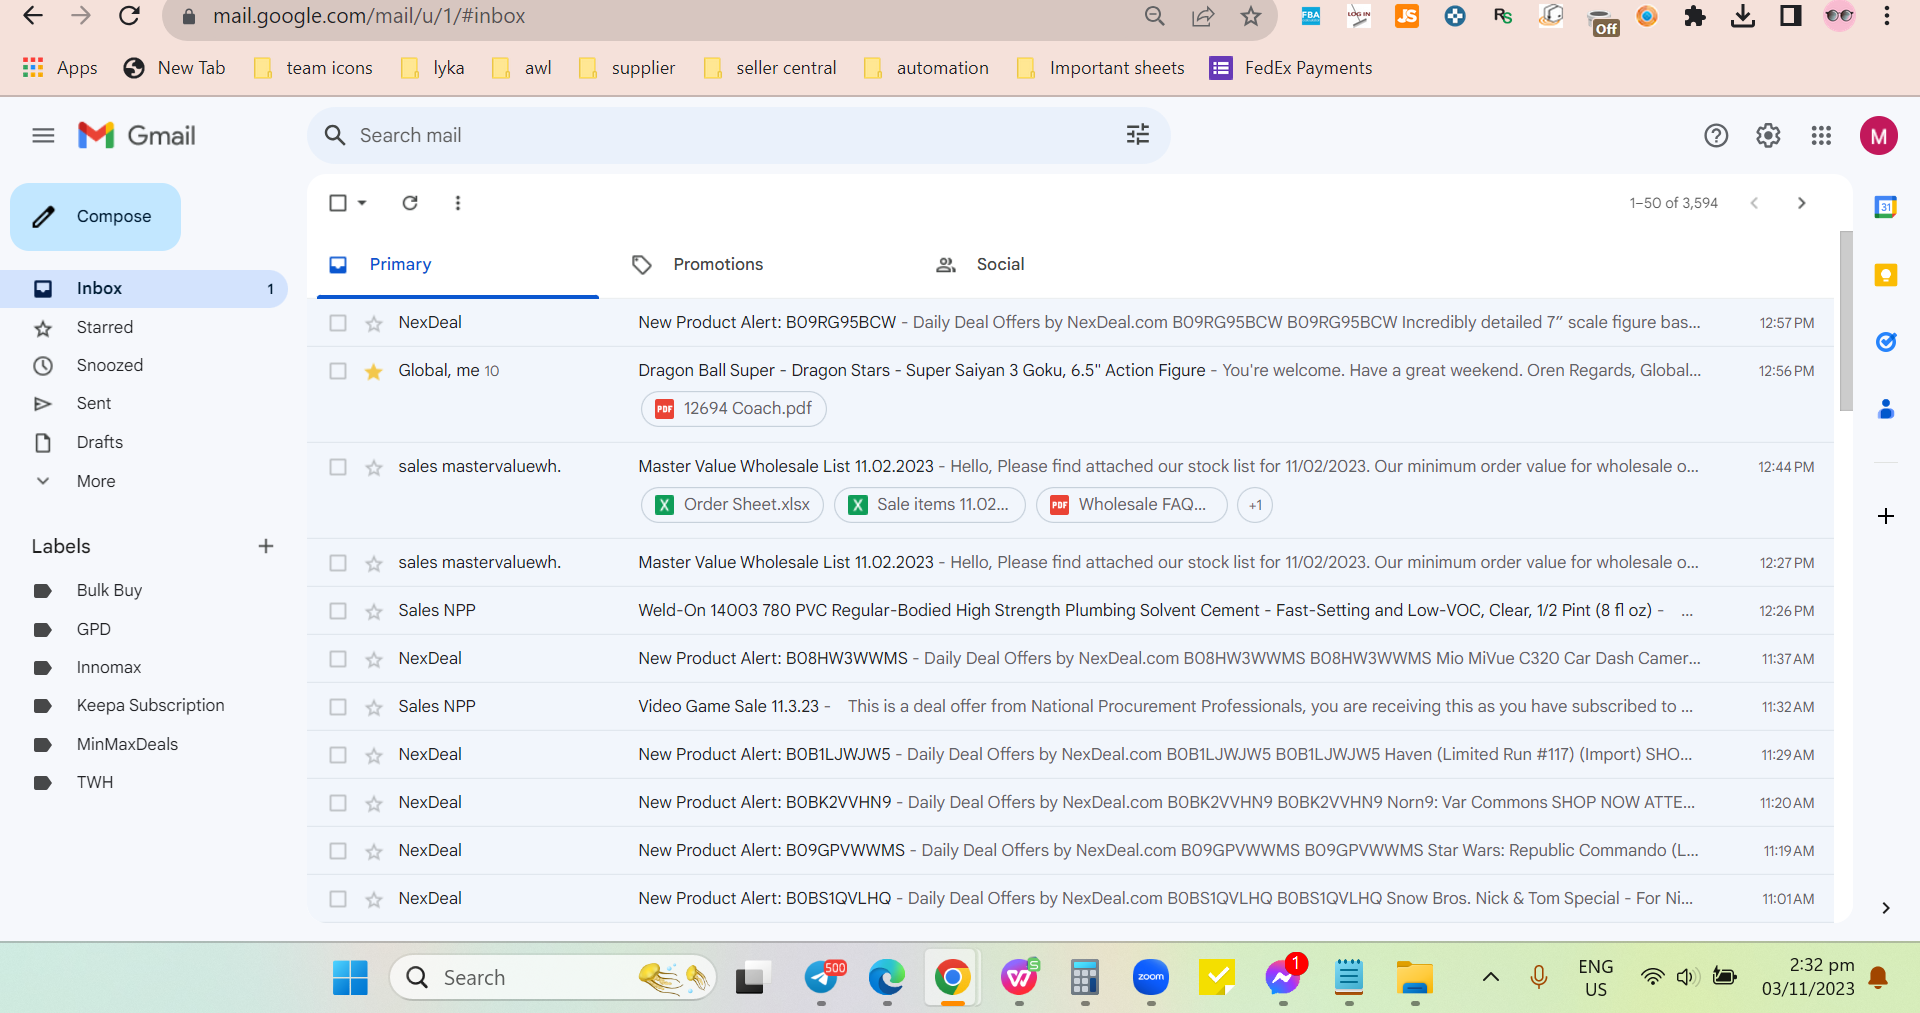Star the NexDeal B09RG95BCW email

(374, 323)
